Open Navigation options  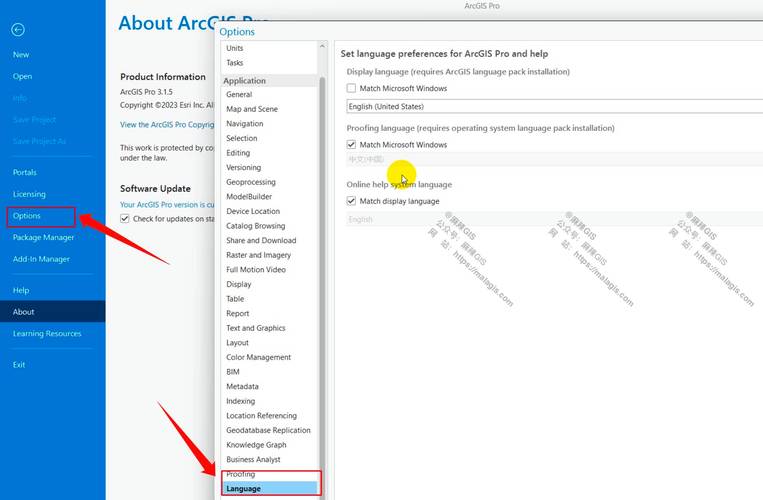245,124
